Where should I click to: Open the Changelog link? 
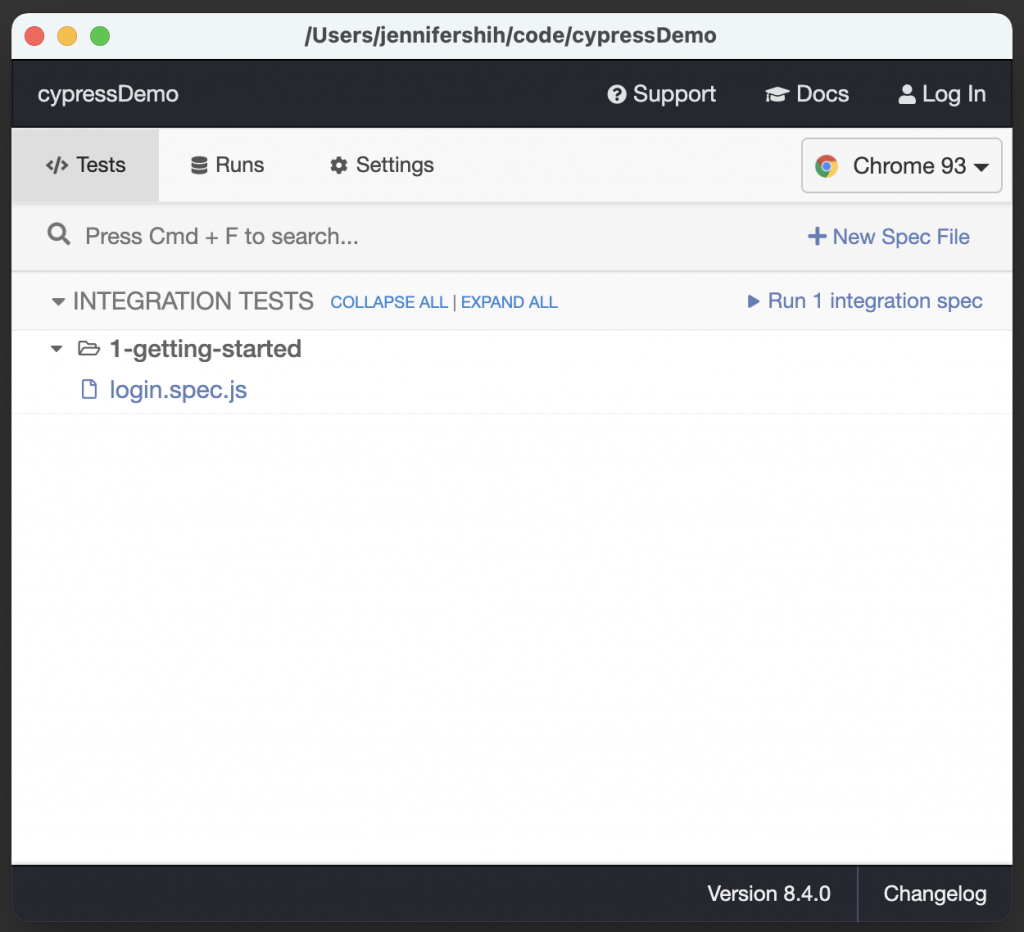(x=935, y=893)
